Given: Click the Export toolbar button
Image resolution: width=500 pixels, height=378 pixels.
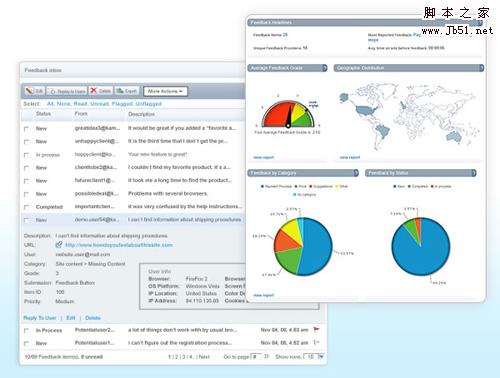Looking at the screenshot, I should (x=126, y=91).
